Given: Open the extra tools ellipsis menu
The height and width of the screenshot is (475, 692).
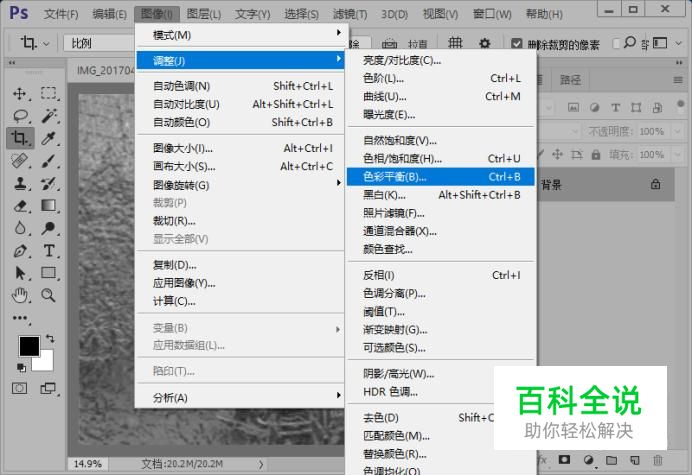Looking at the screenshot, I should click(x=20, y=318).
